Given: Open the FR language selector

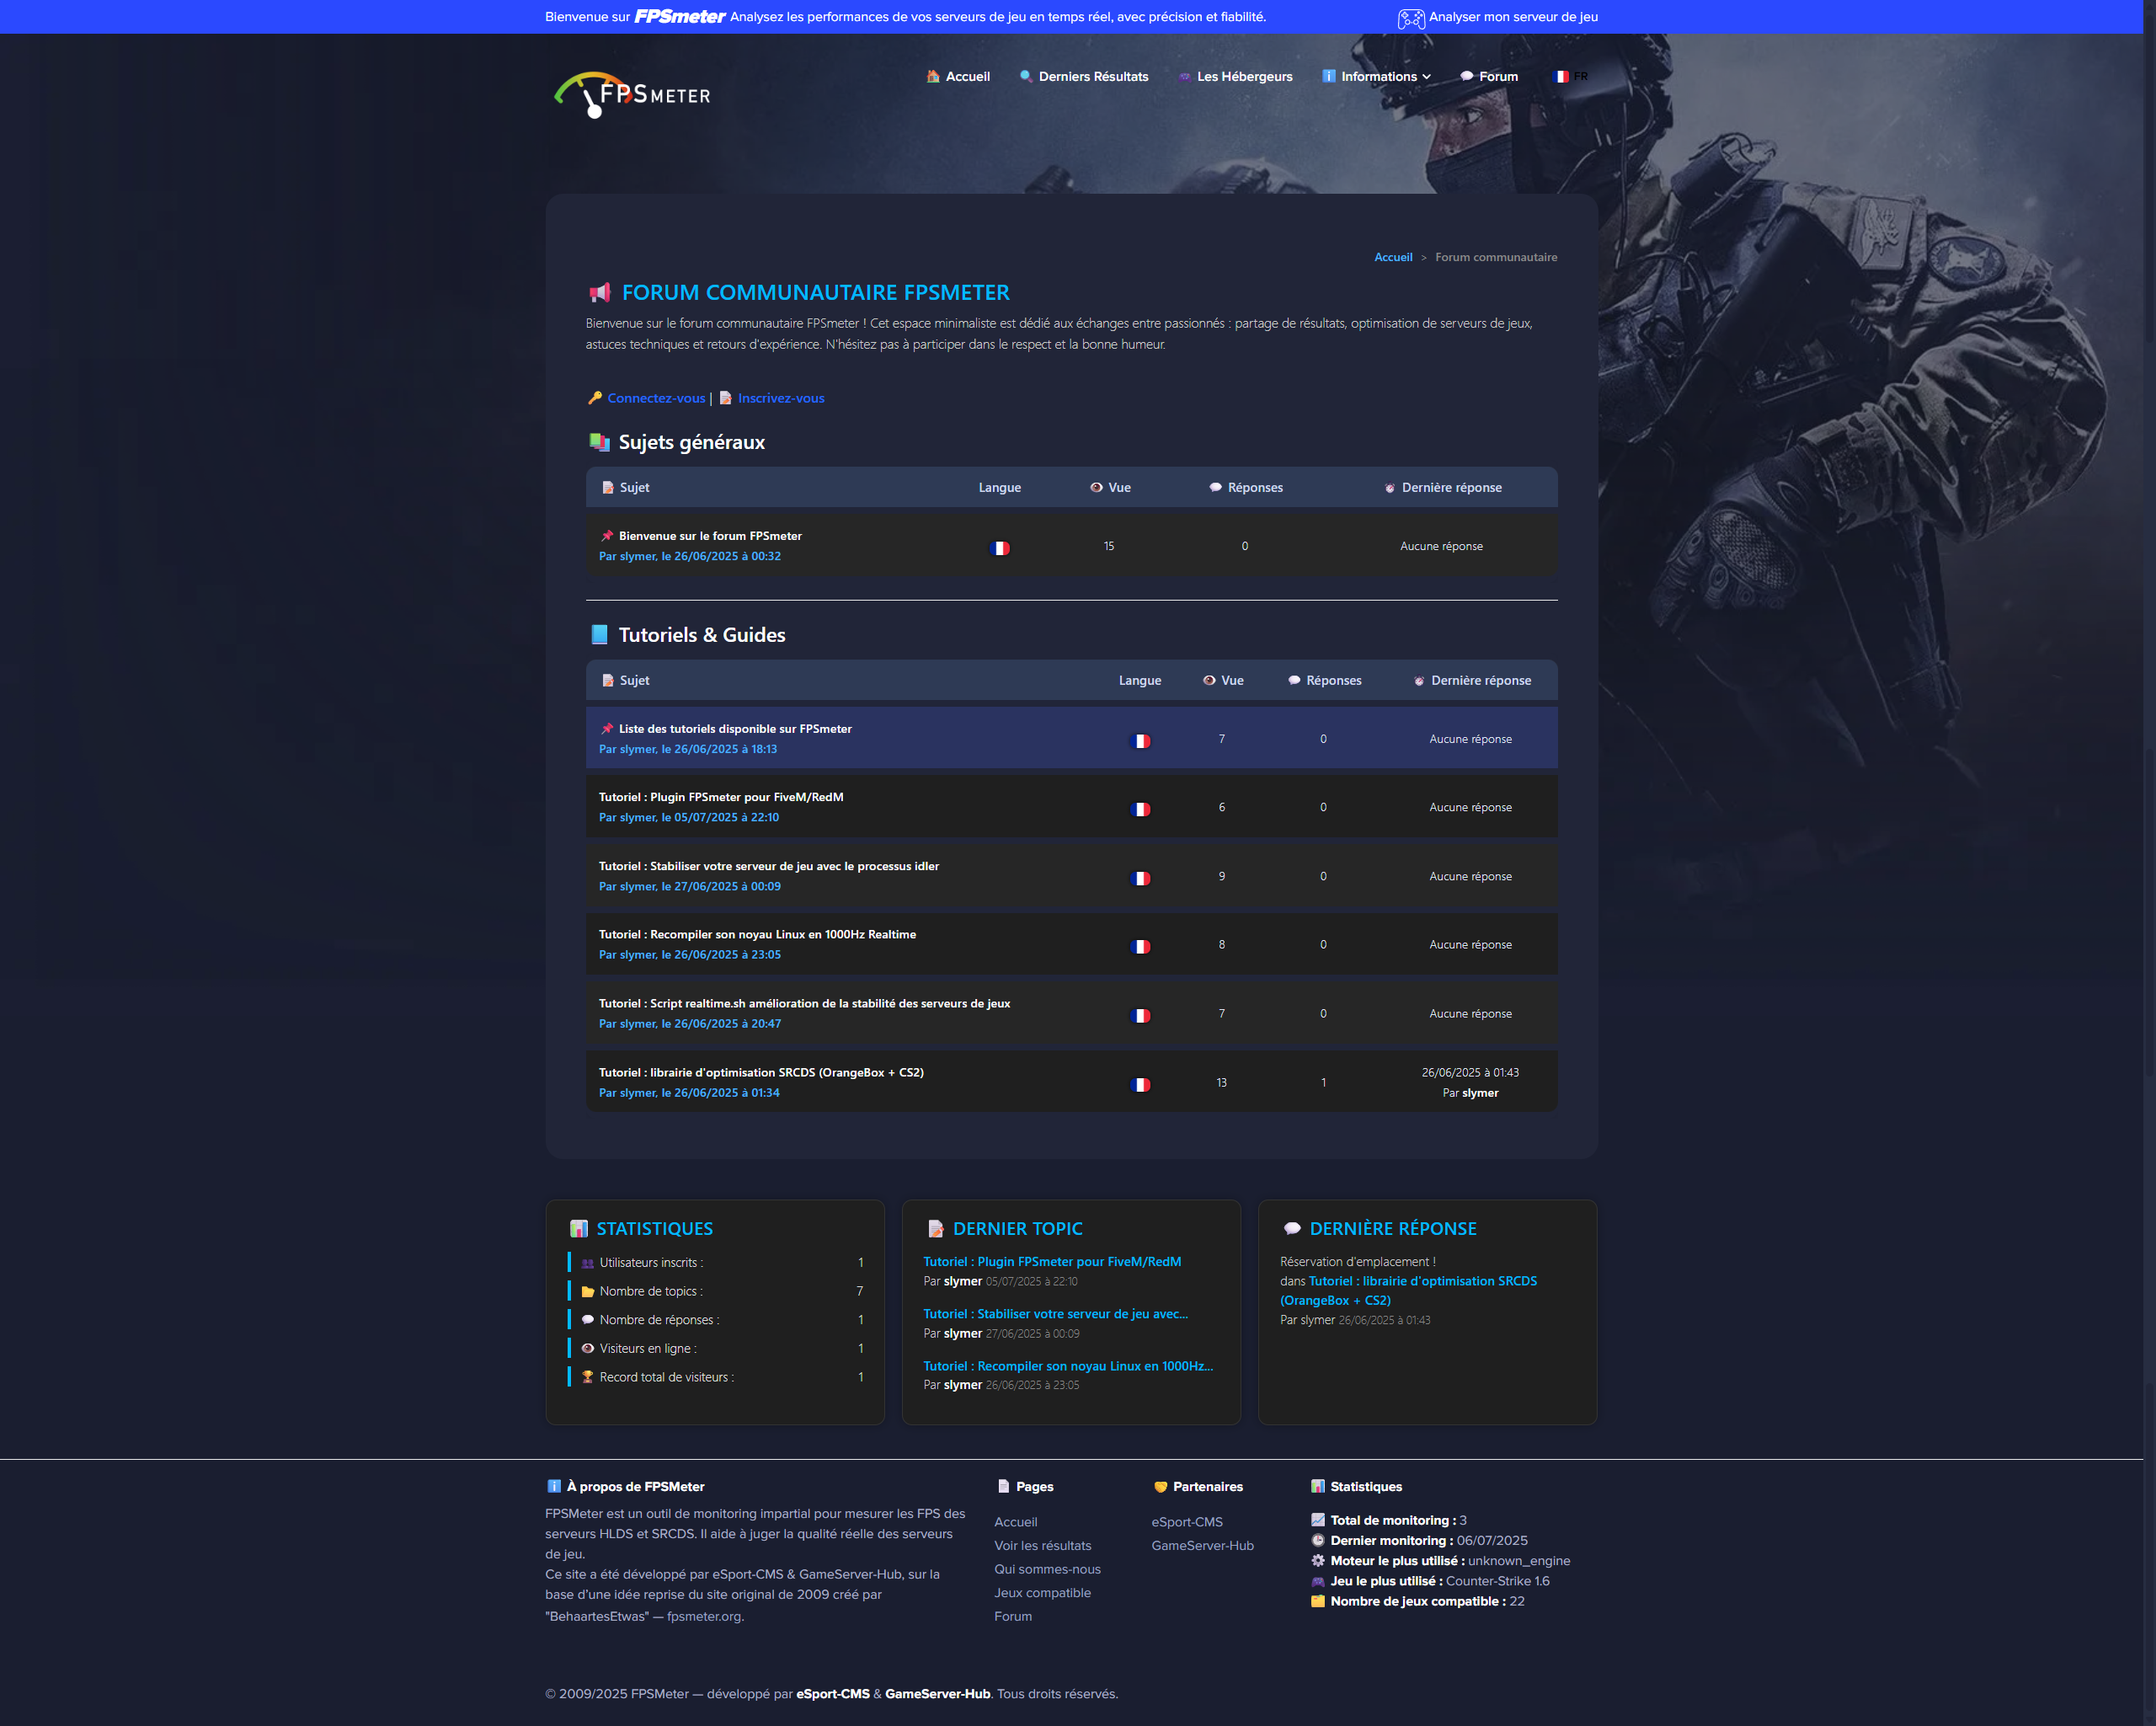Looking at the screenshot, I should click(1579, 77).
